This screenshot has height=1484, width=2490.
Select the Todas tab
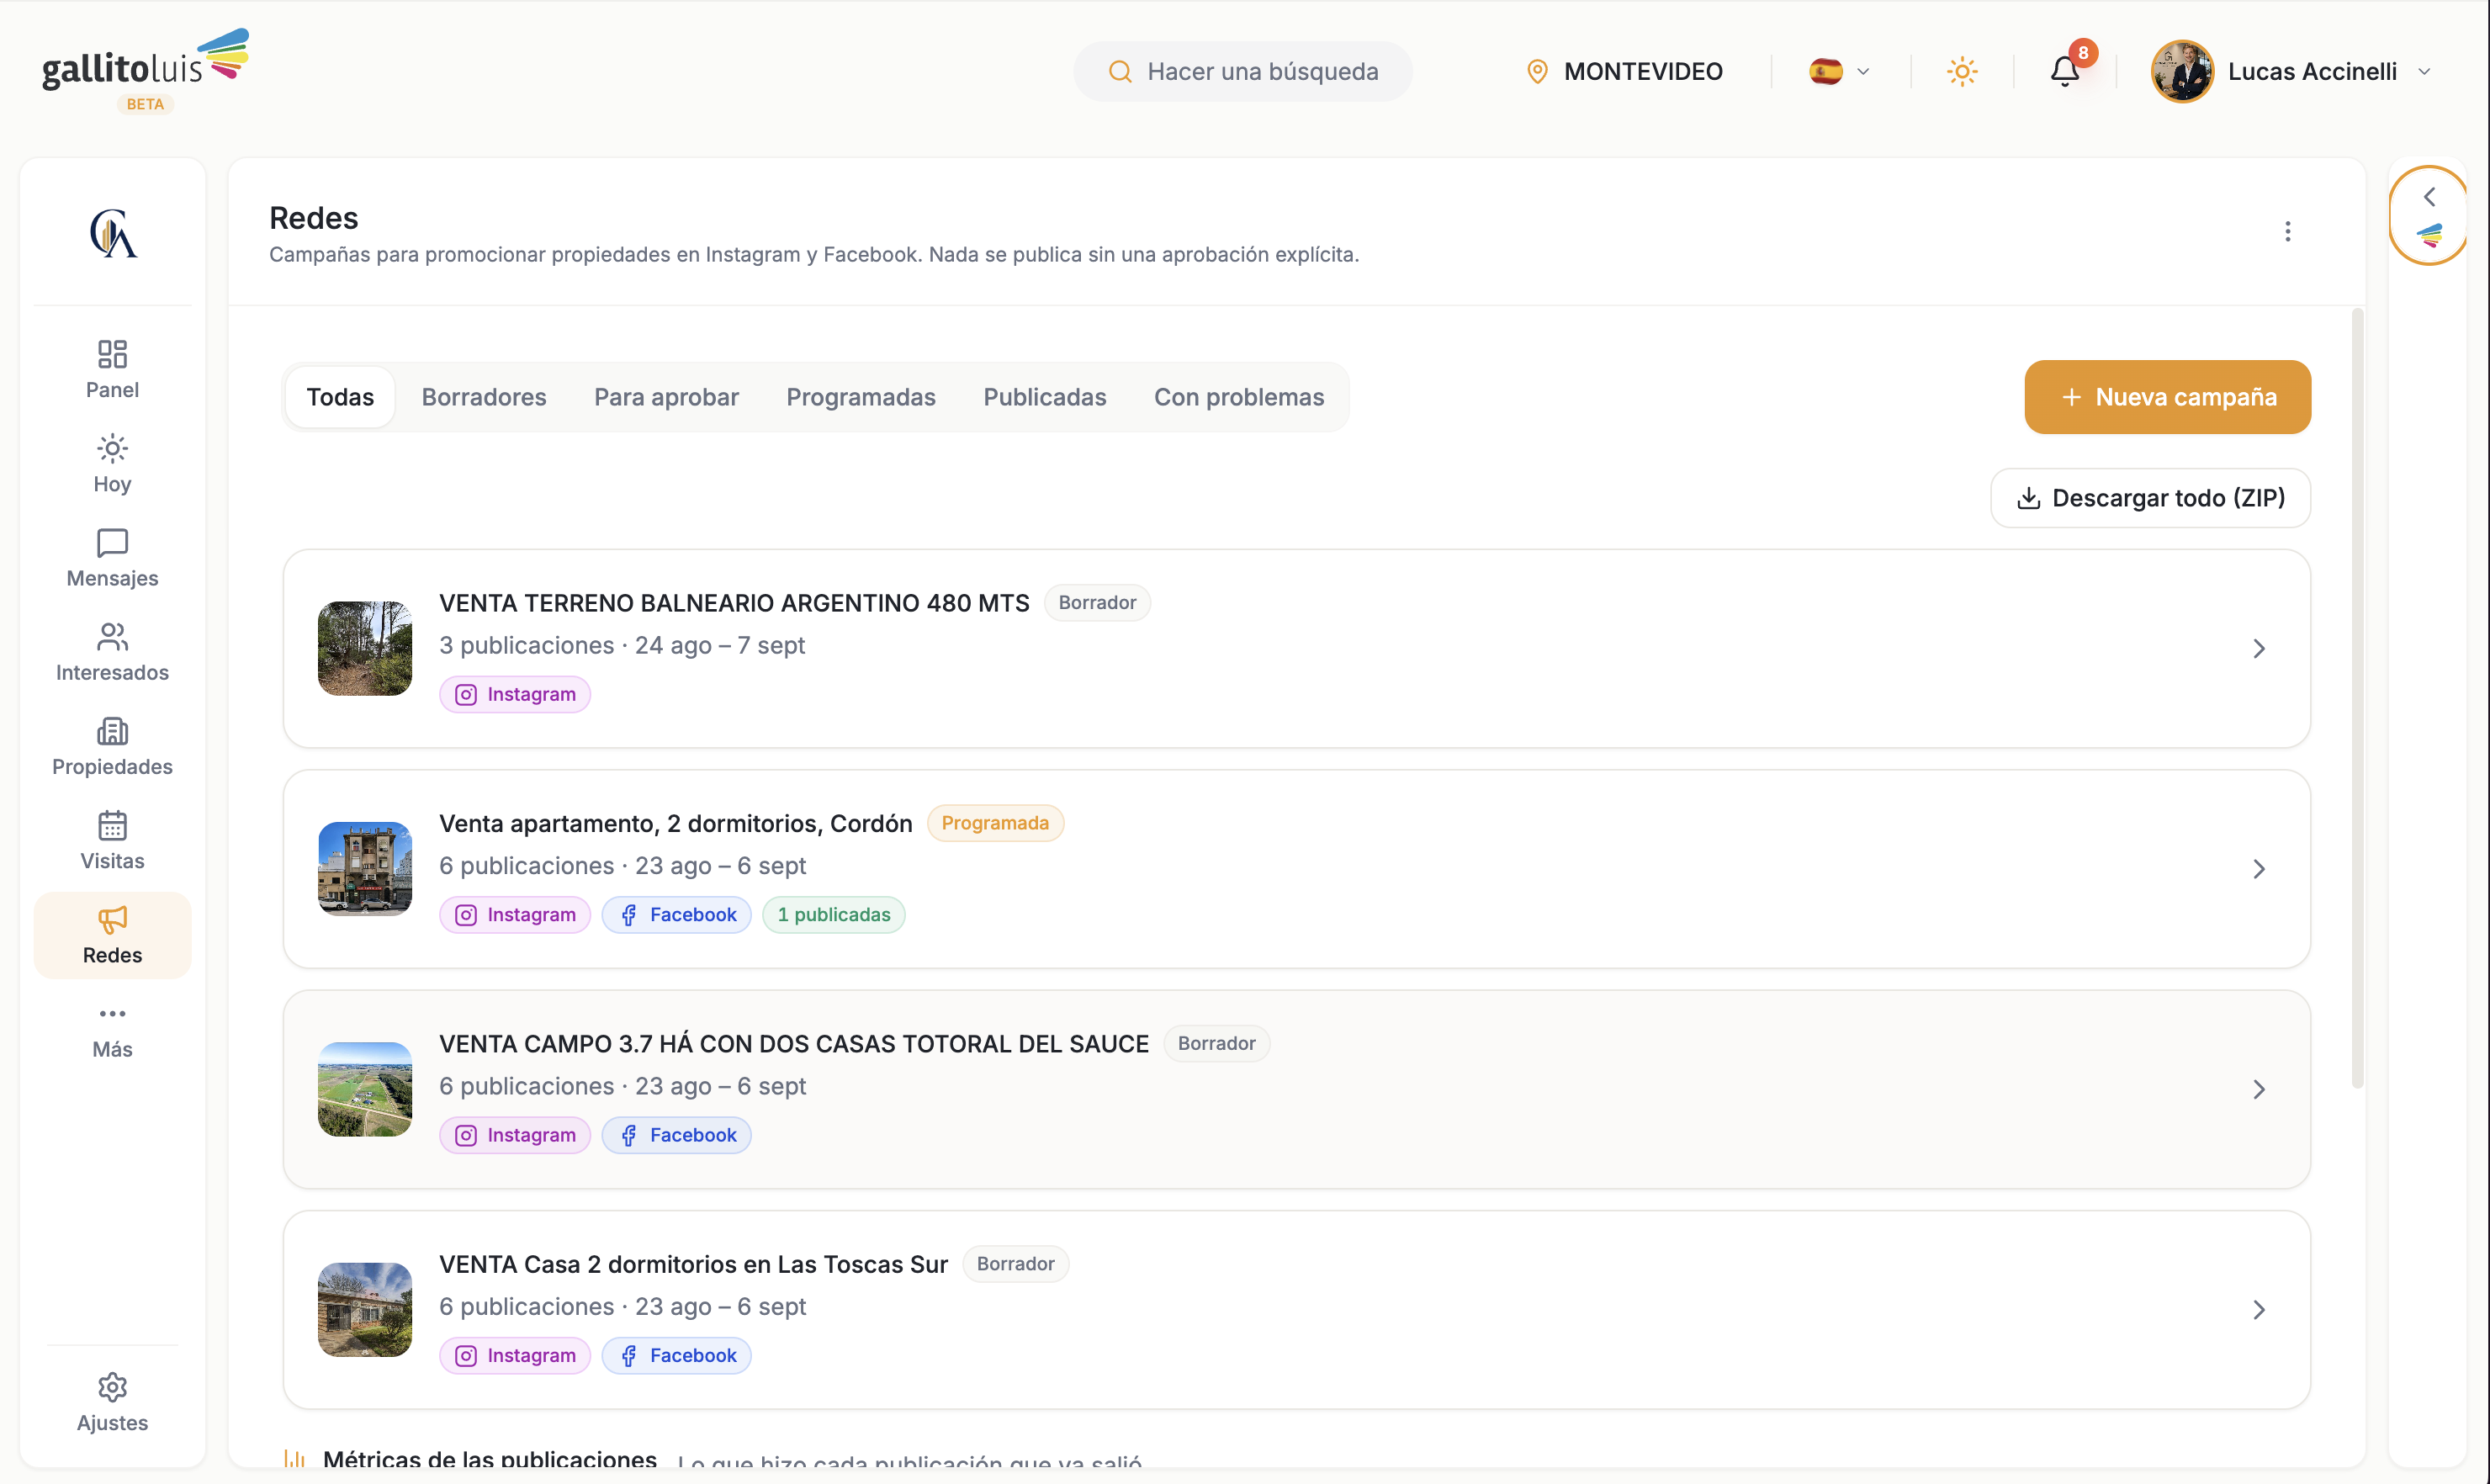click(340, 397)
